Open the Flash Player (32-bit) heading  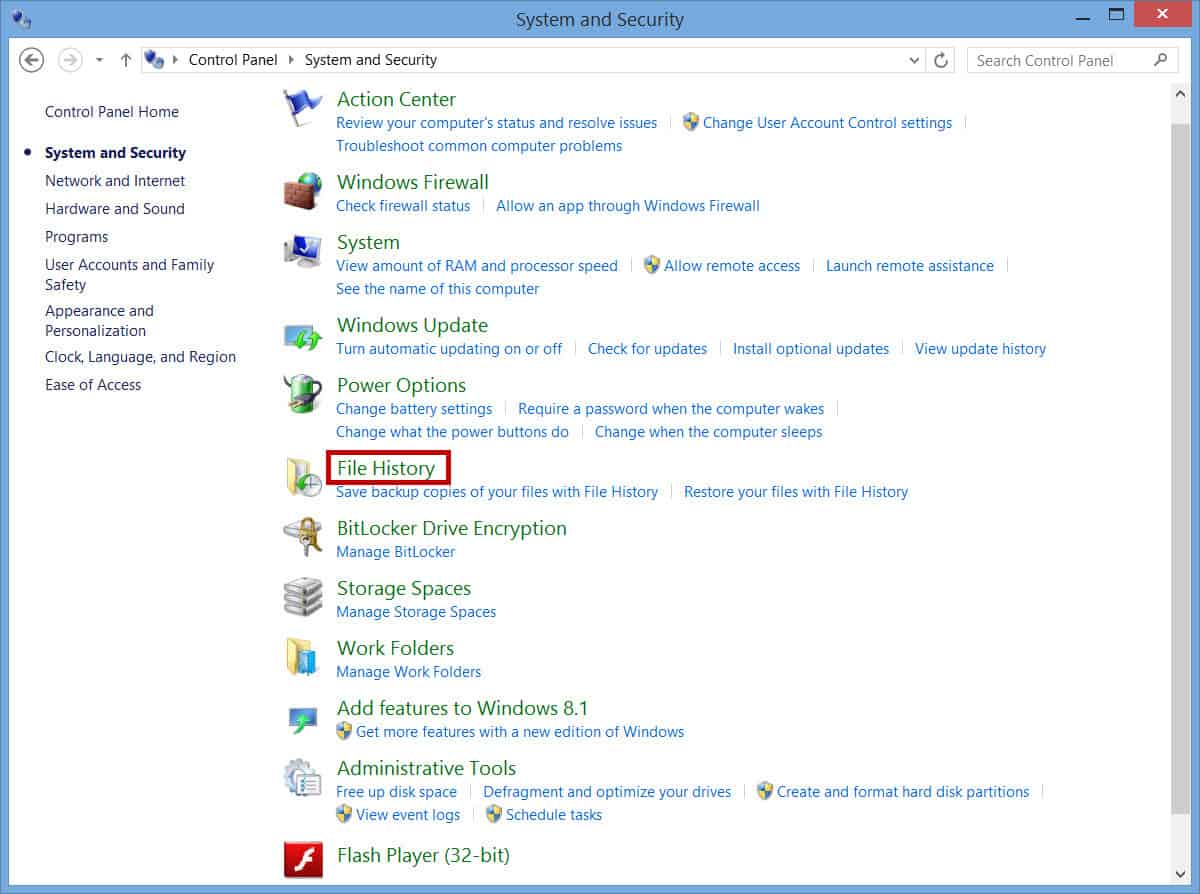(x=423, y=856)
